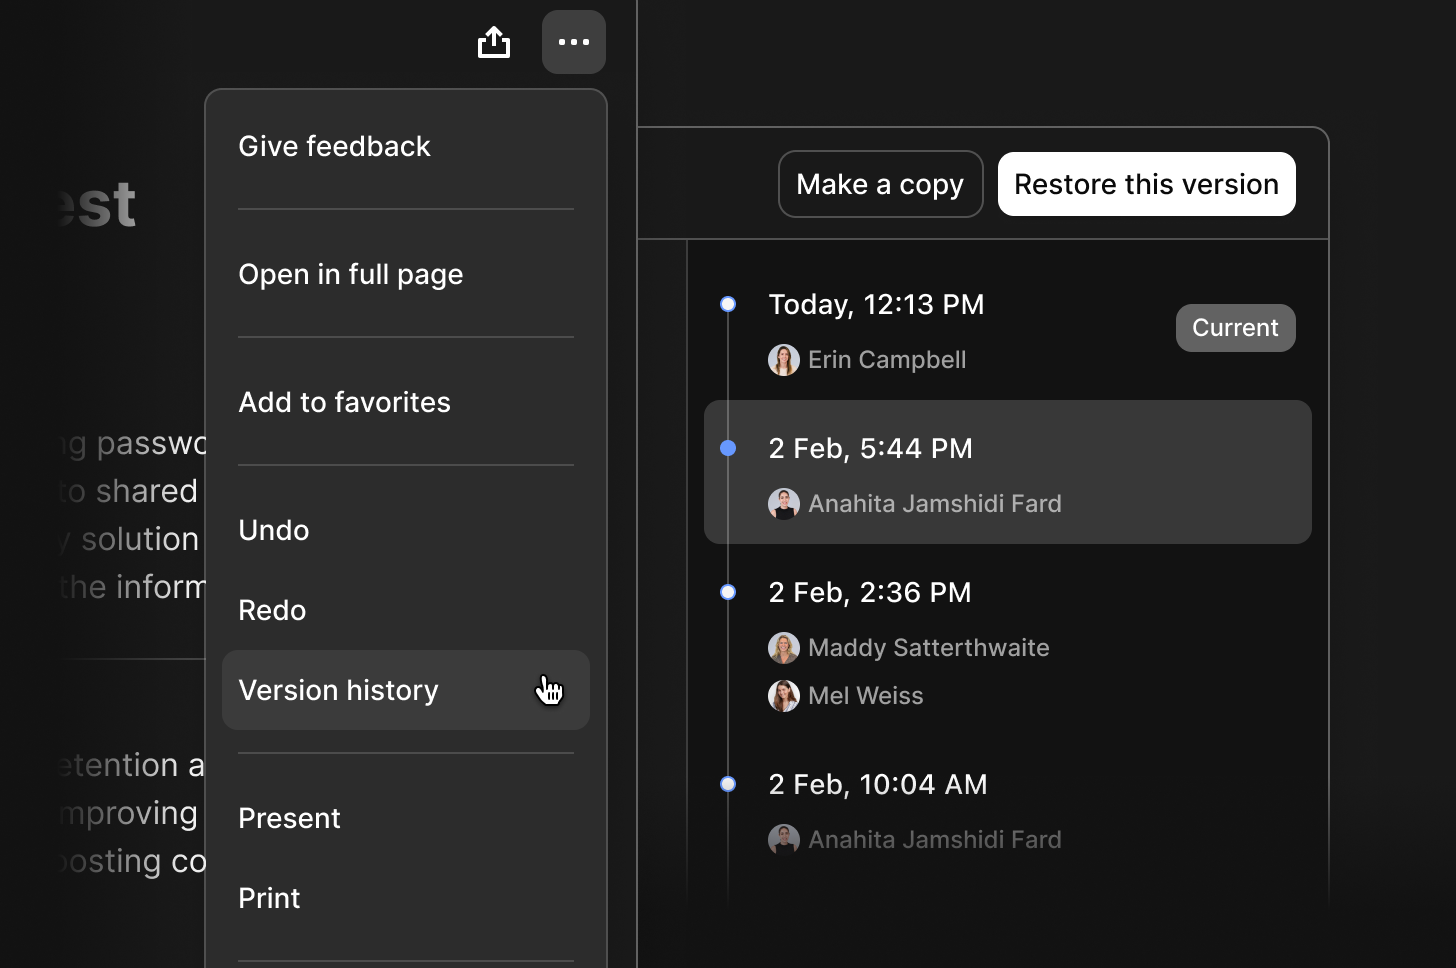Click timeline dot for 2 Feb, 2:36 PM
Viewport: 1456px width, 968px height.
[x=728, y=592]
